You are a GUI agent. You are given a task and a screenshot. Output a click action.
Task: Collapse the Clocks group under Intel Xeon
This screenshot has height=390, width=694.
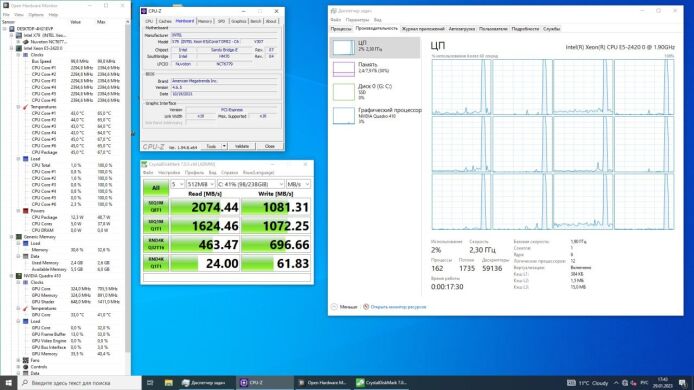pos(19,55)
